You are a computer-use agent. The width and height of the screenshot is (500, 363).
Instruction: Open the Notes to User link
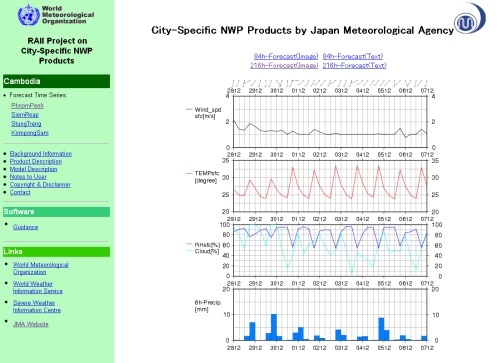click(x=28, y=177)
